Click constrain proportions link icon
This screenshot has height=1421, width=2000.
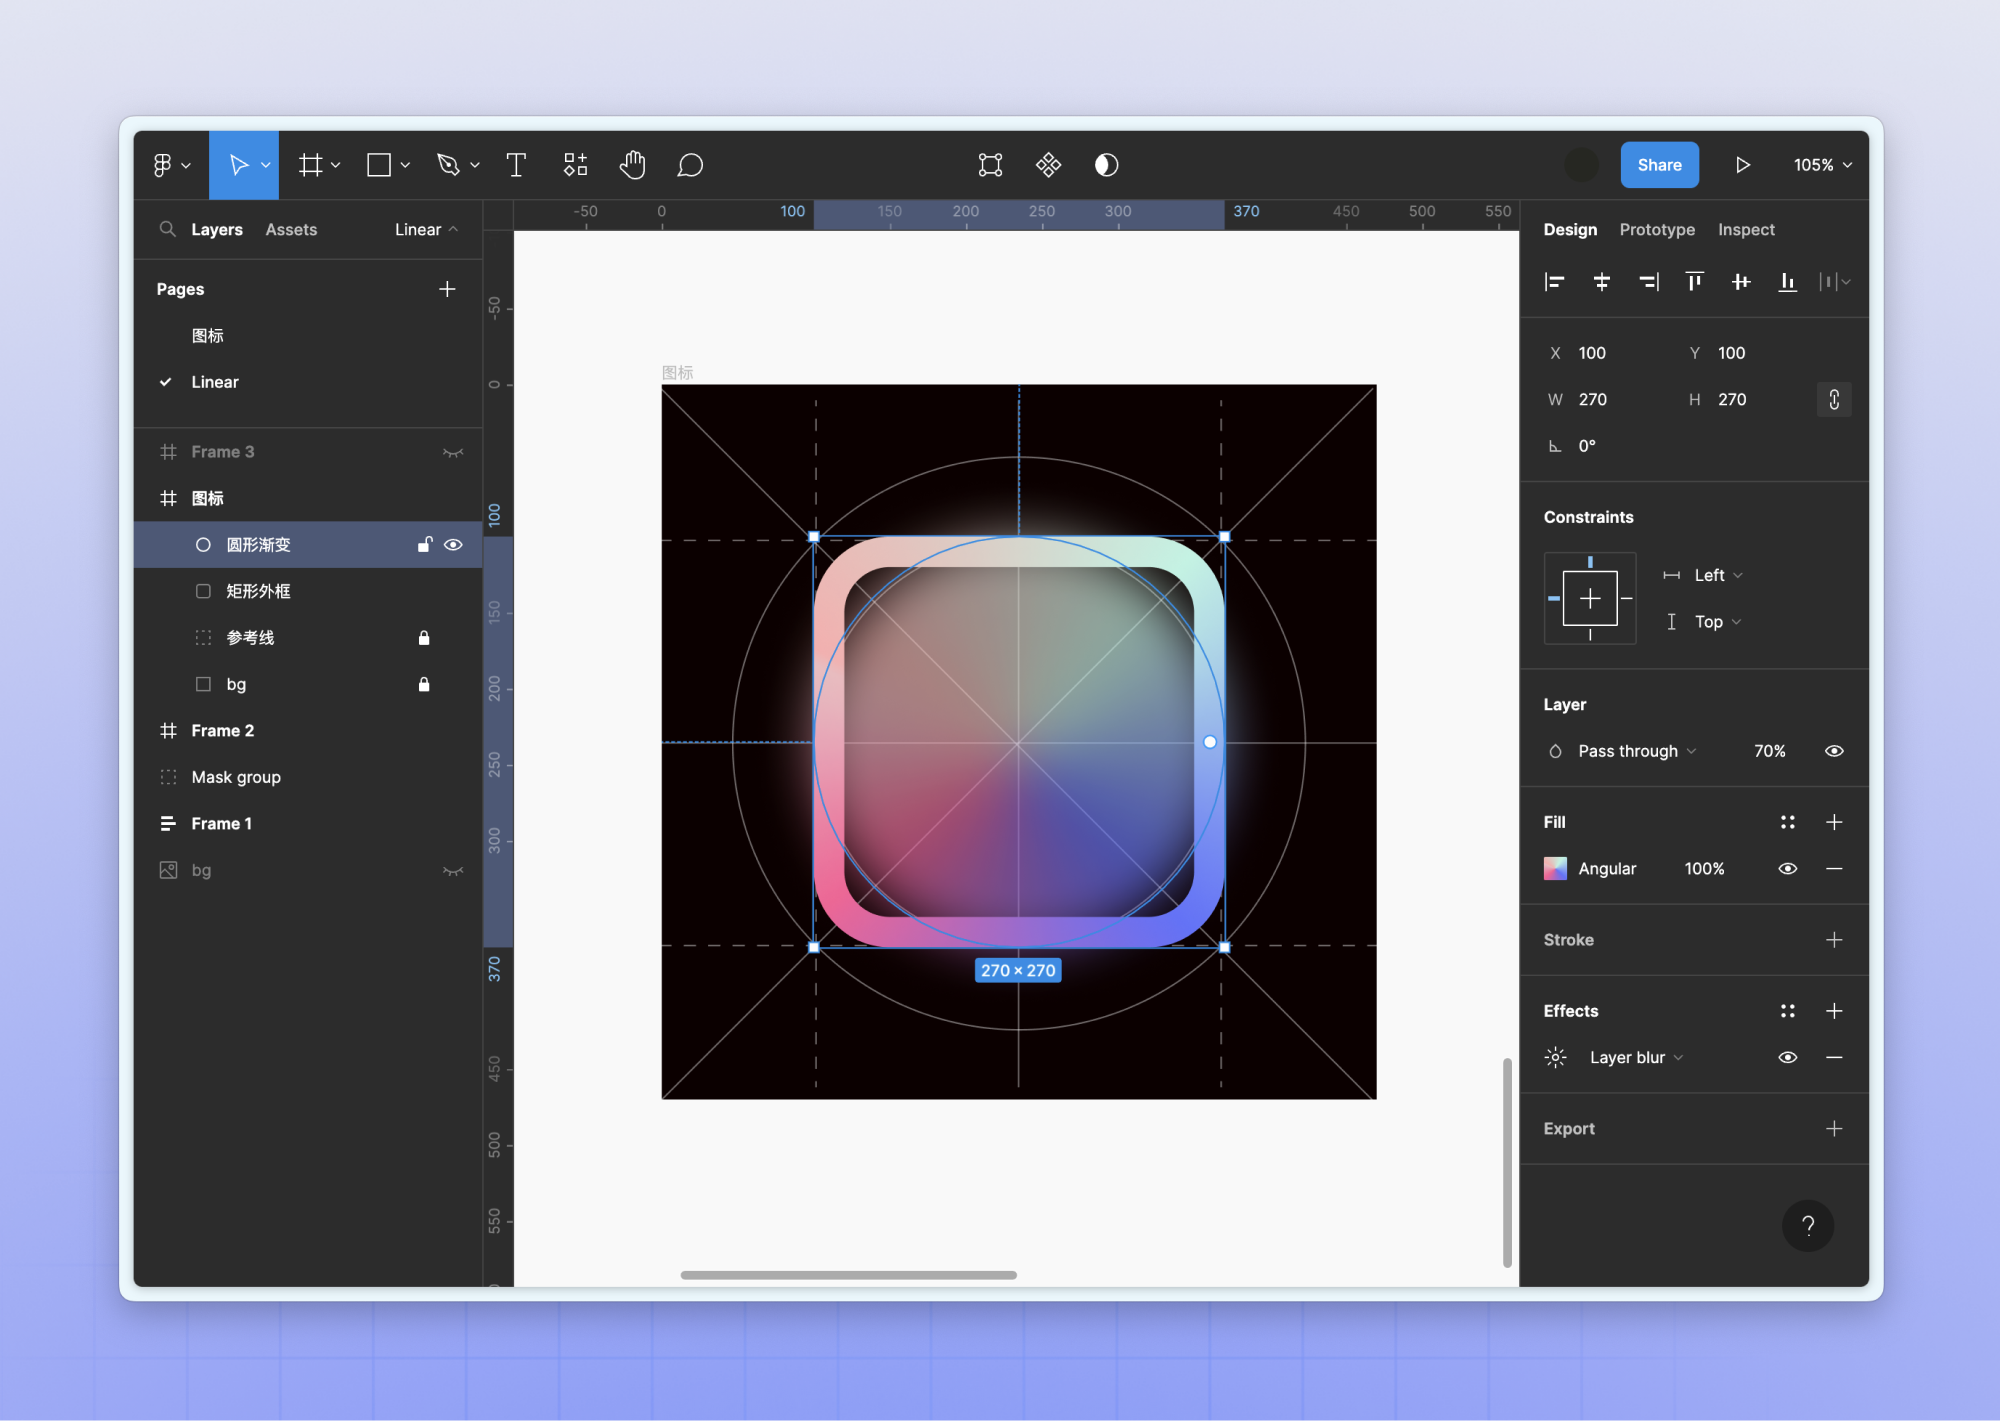point(1834,400)
